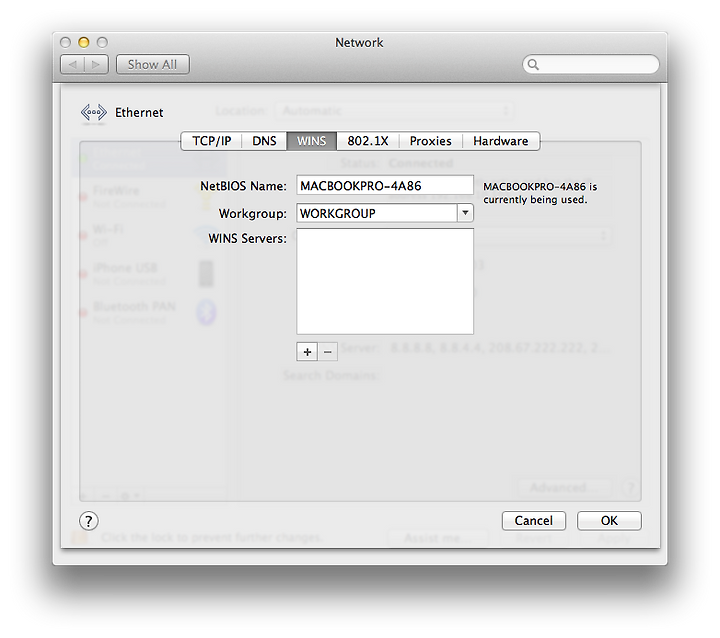Cancel the advanced settings sheet
This screenshot has width=720, height=638.
(534, 521)
